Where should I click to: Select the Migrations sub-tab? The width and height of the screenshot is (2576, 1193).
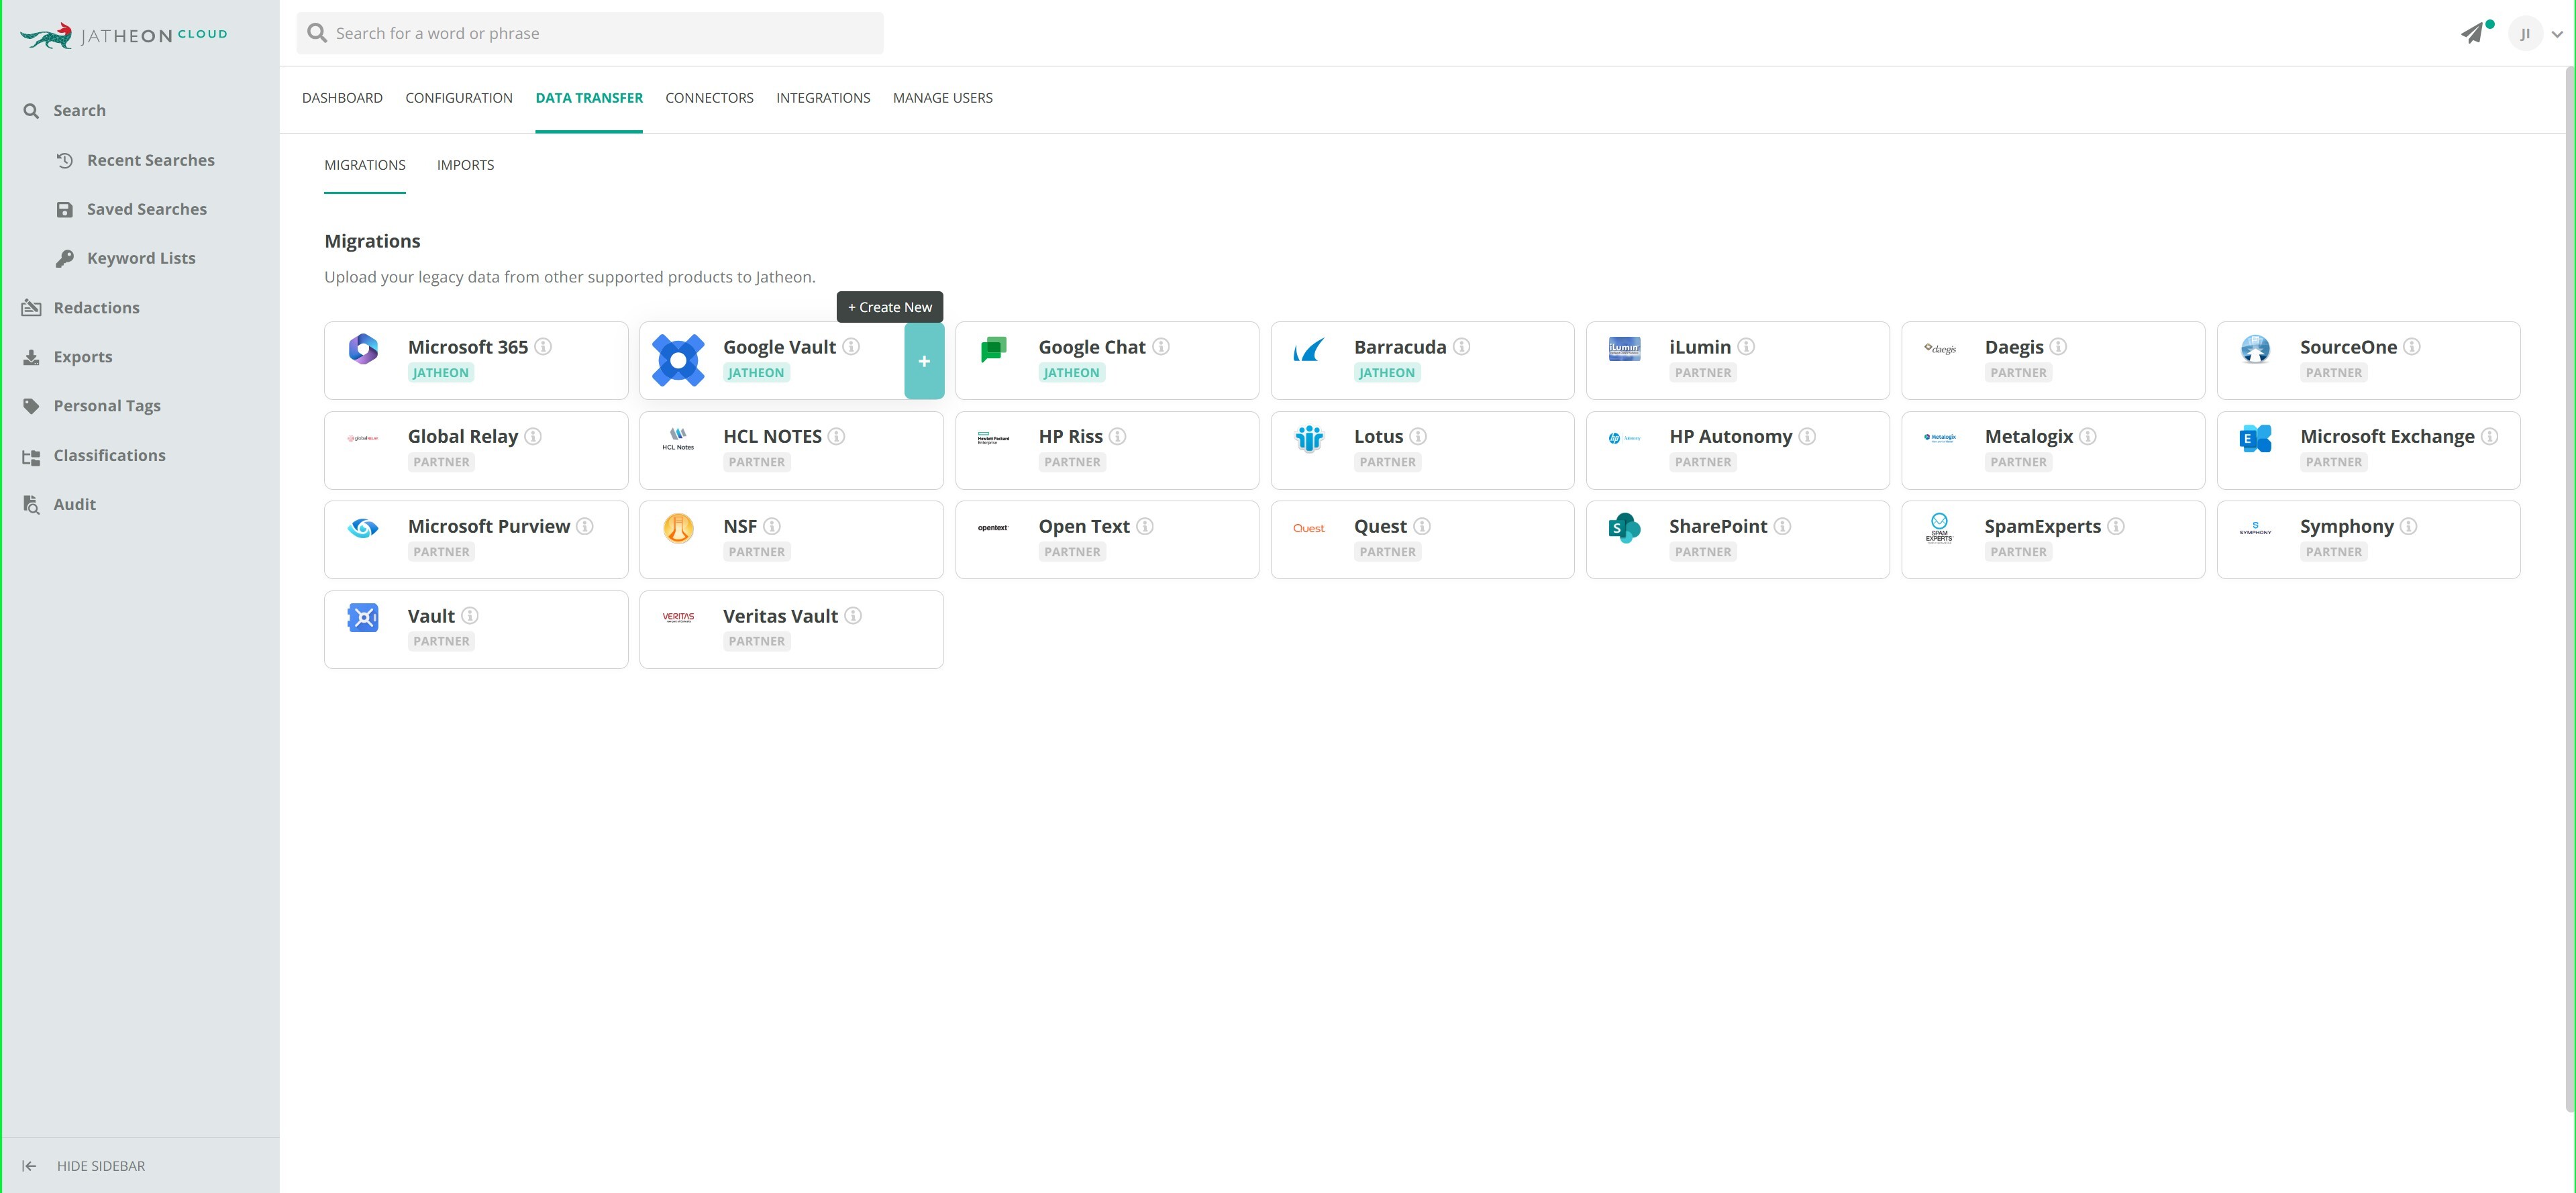tap(365, 165)
